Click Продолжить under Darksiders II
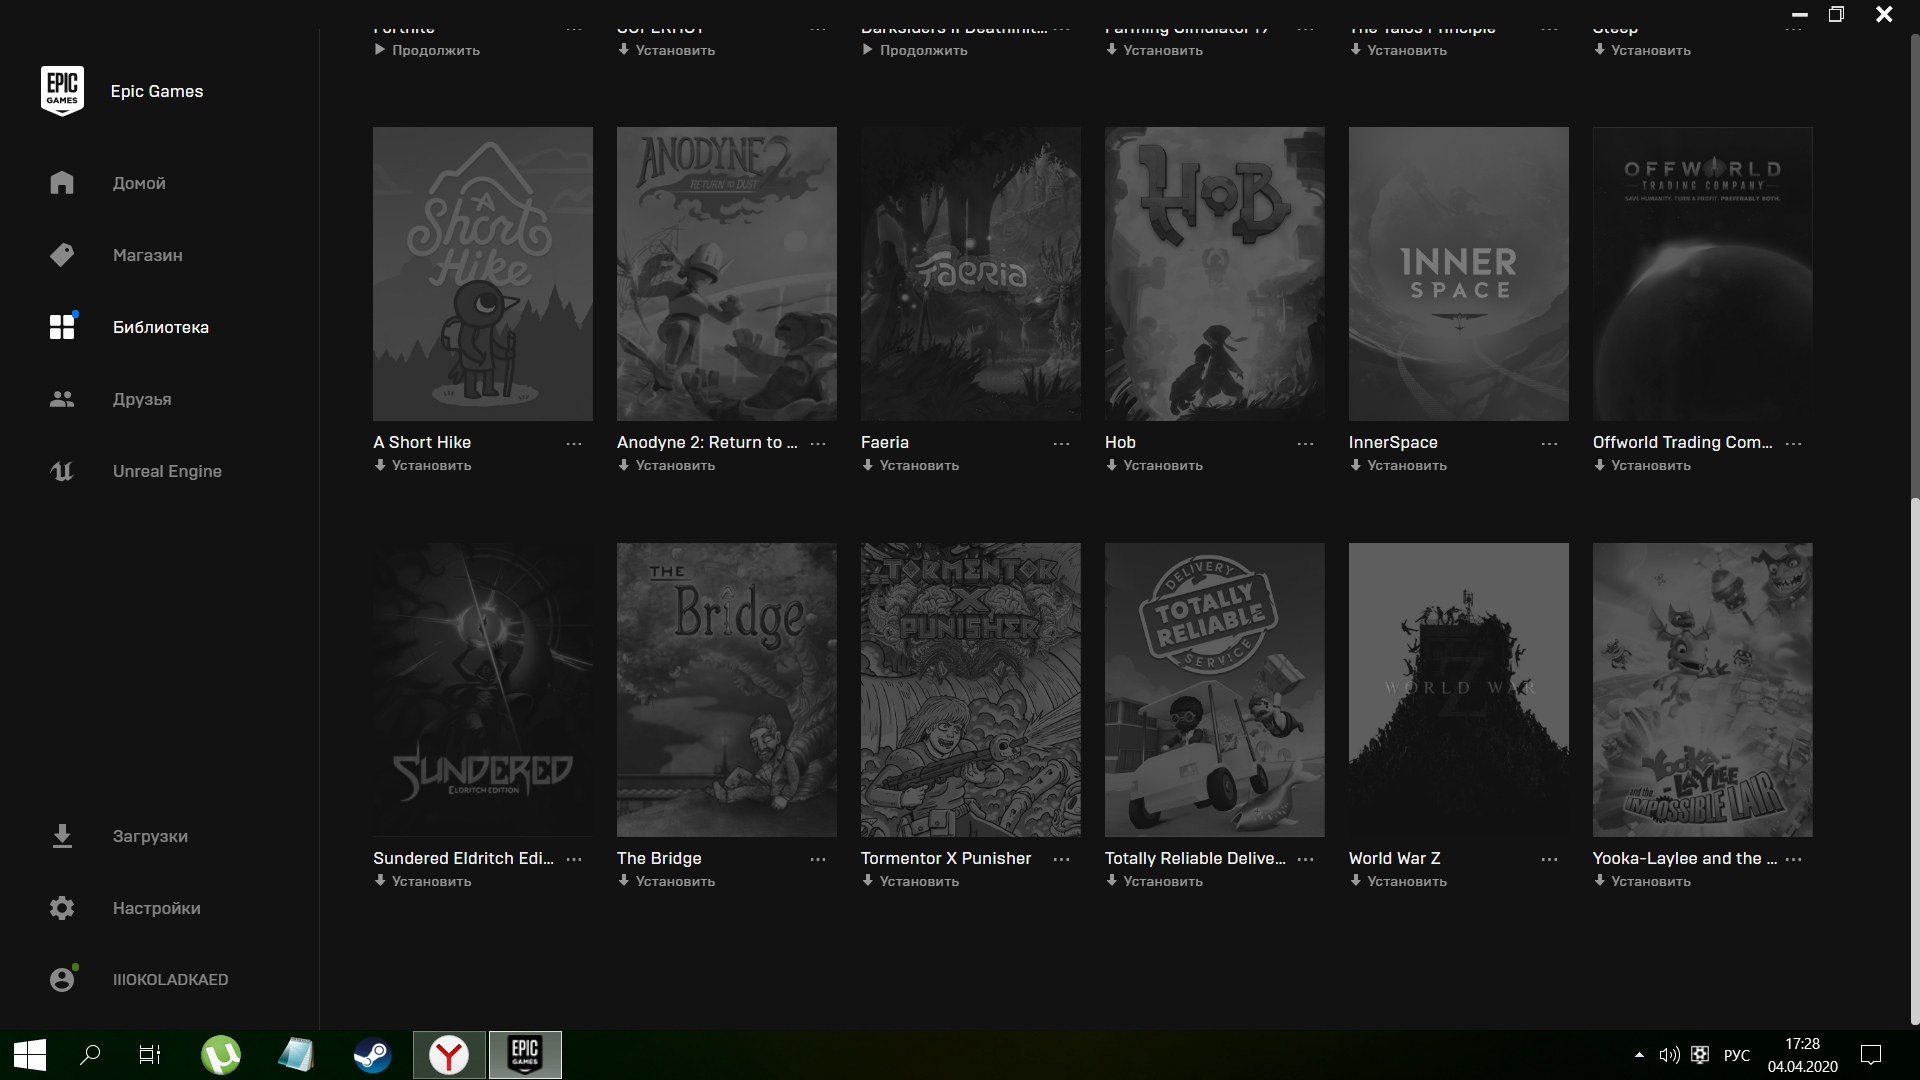1920x1080 pixels. tap(915, 50)
